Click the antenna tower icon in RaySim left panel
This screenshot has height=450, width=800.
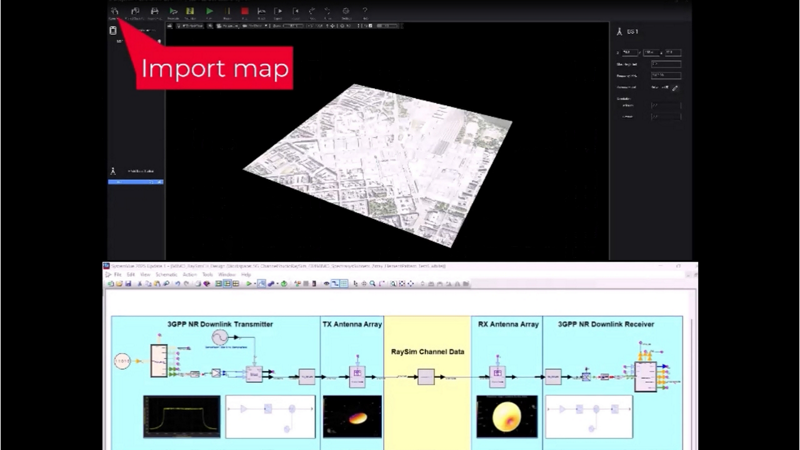coord(113,171)
